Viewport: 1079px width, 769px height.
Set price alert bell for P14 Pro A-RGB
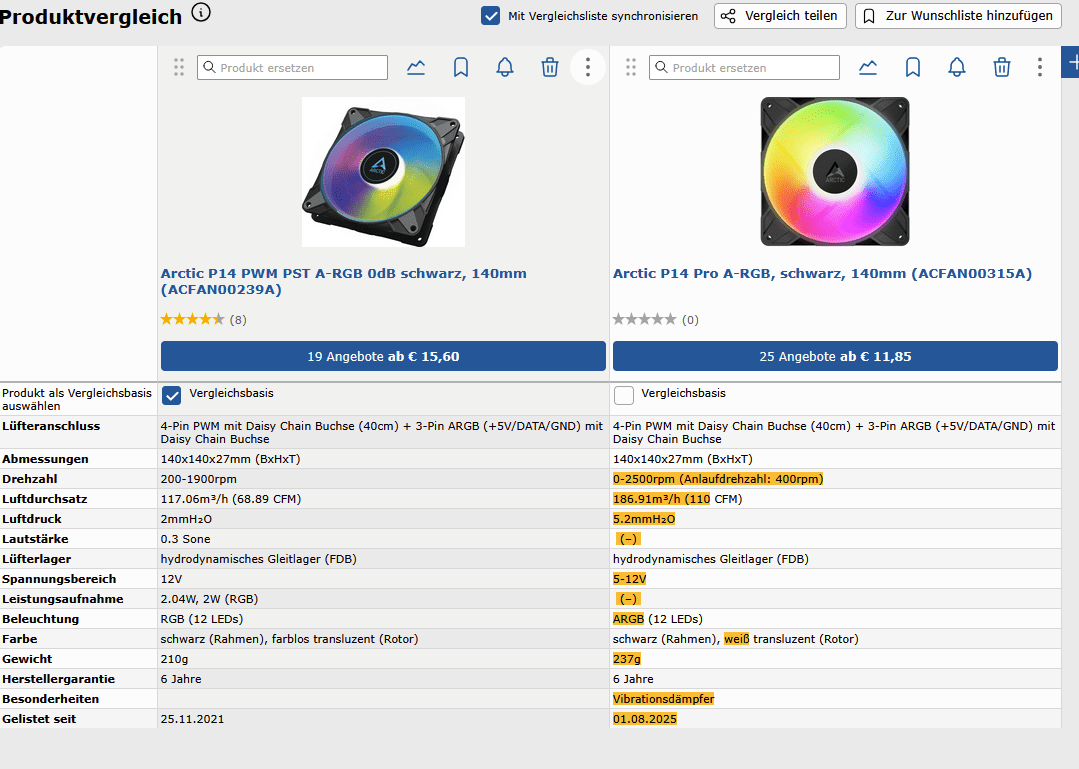[957, 67]
